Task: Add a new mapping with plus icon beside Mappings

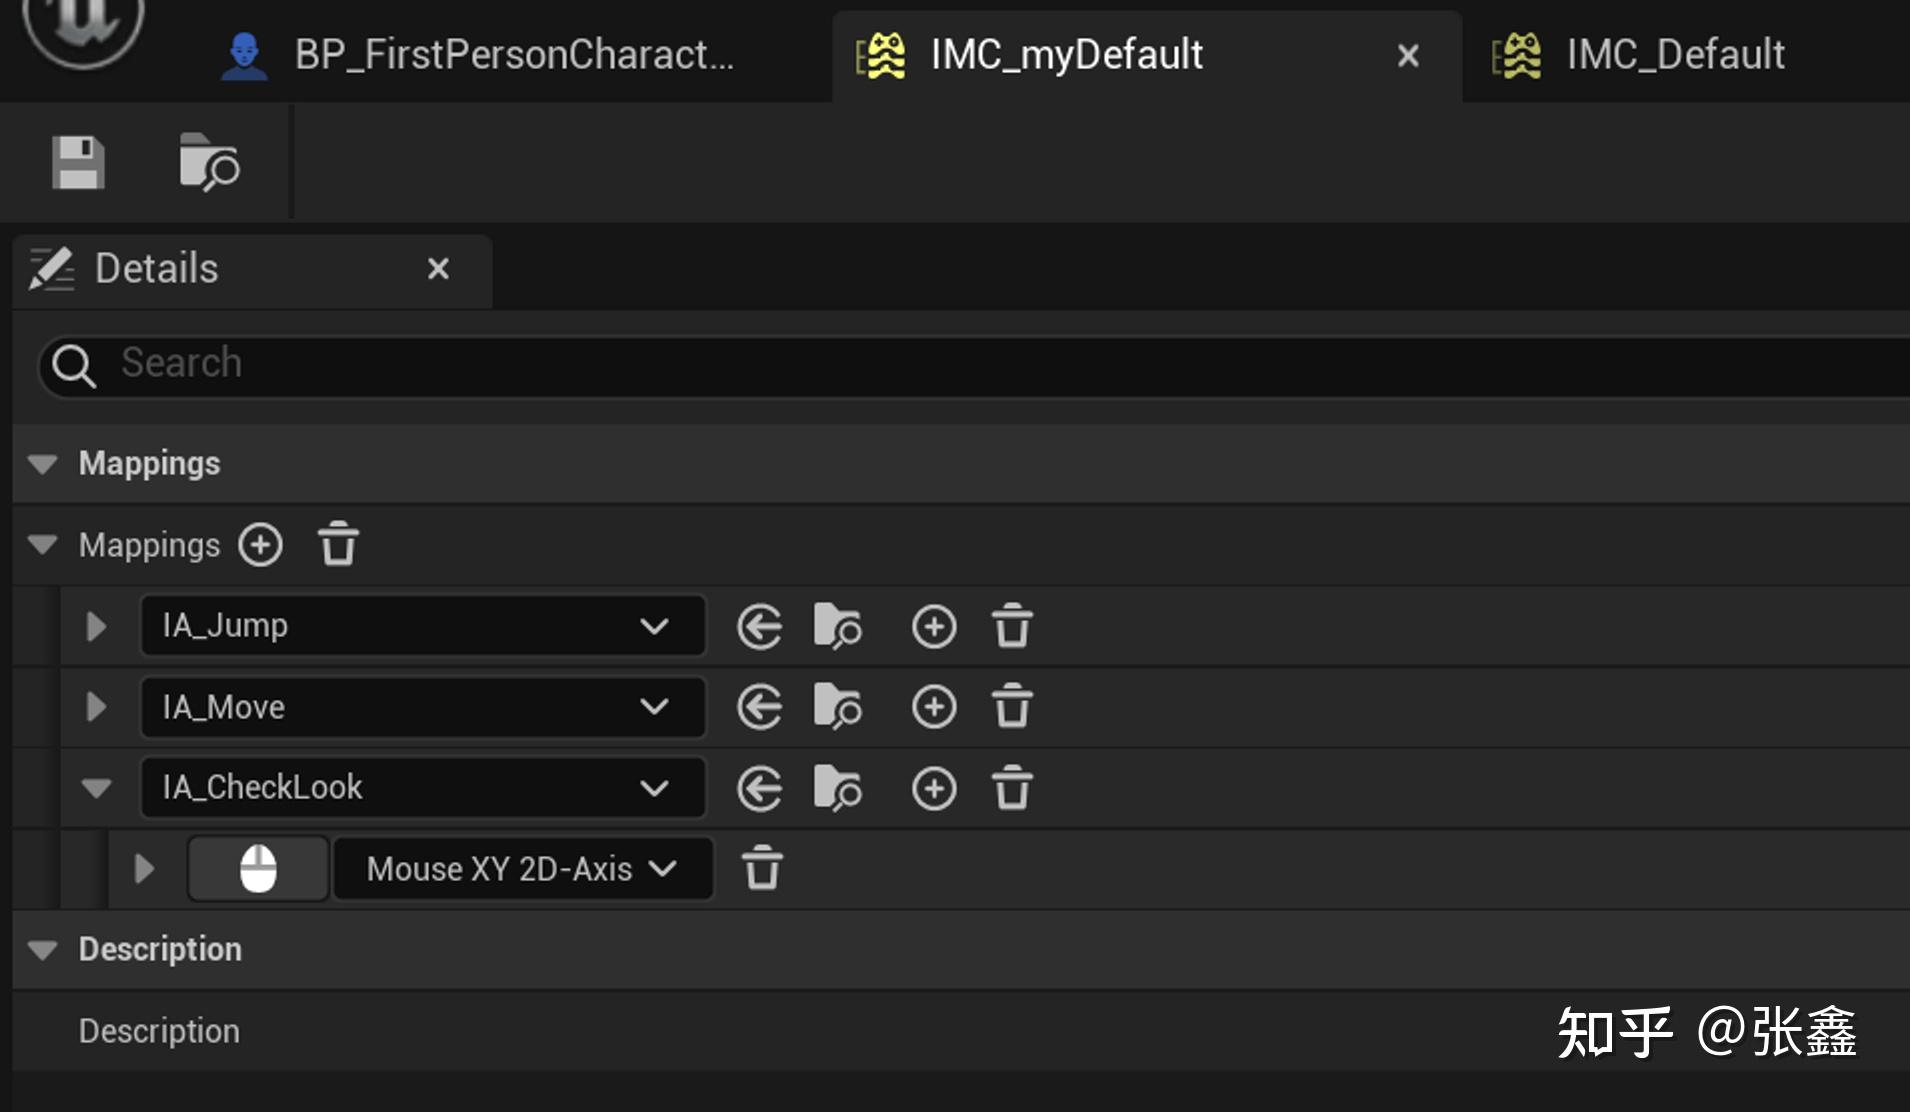Action: tap(261, 545)
